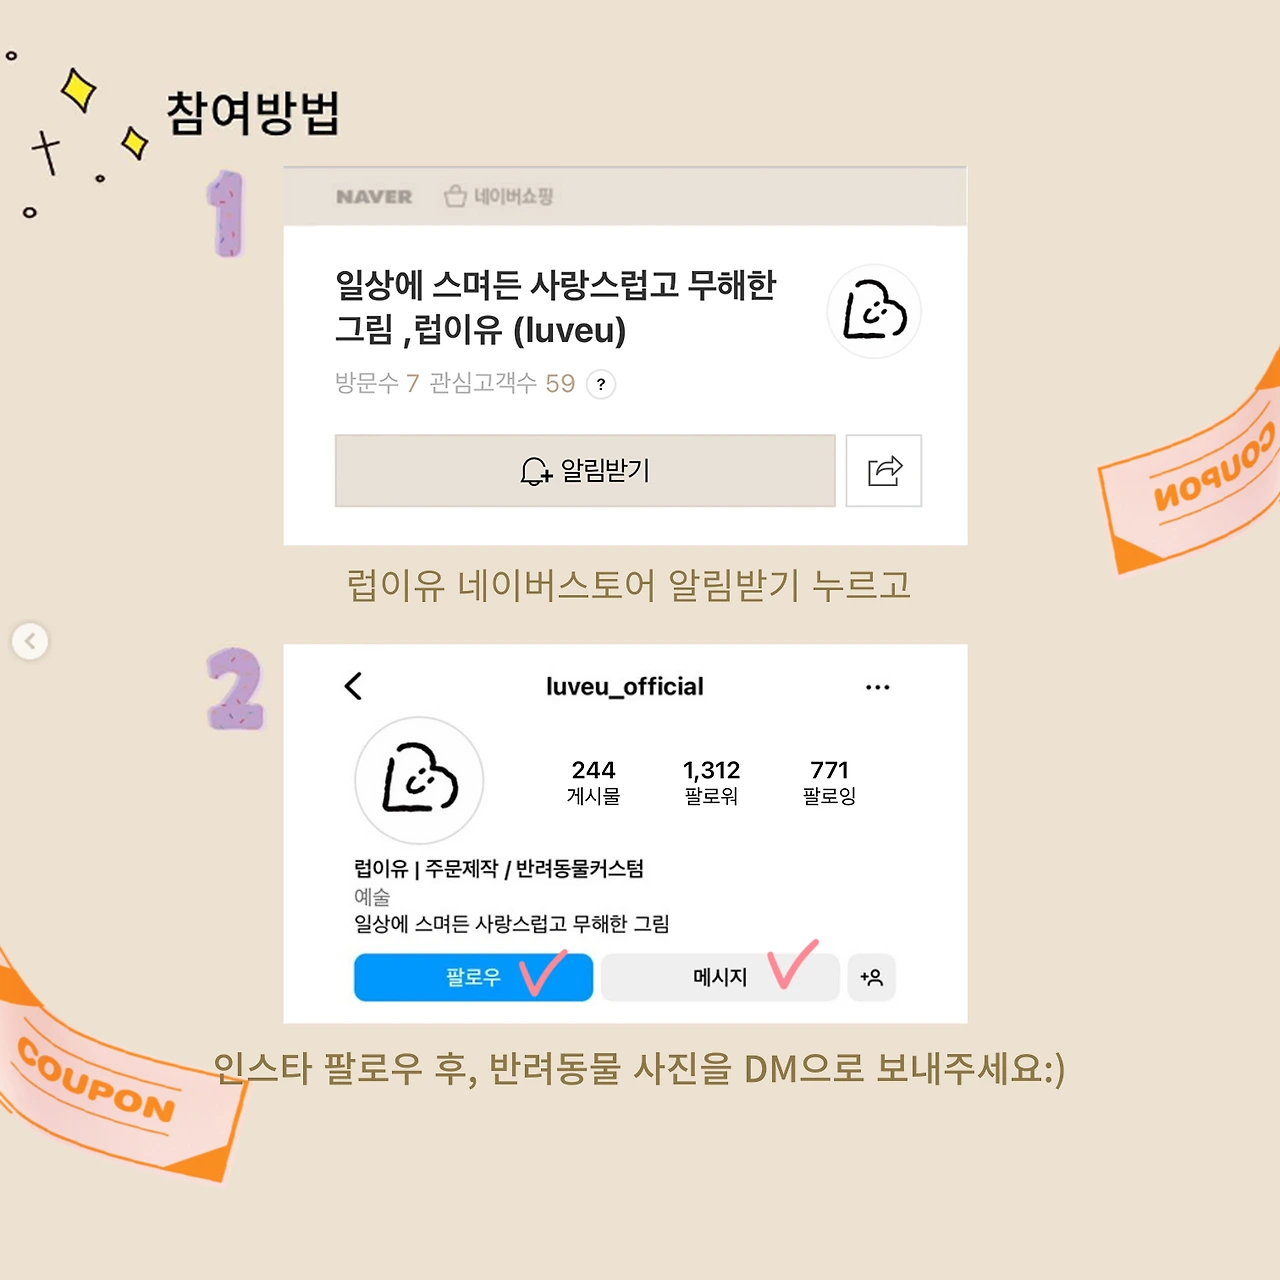Click the previous slide arrow on left edge
1280x1280 pixels.
coord(30,641)
